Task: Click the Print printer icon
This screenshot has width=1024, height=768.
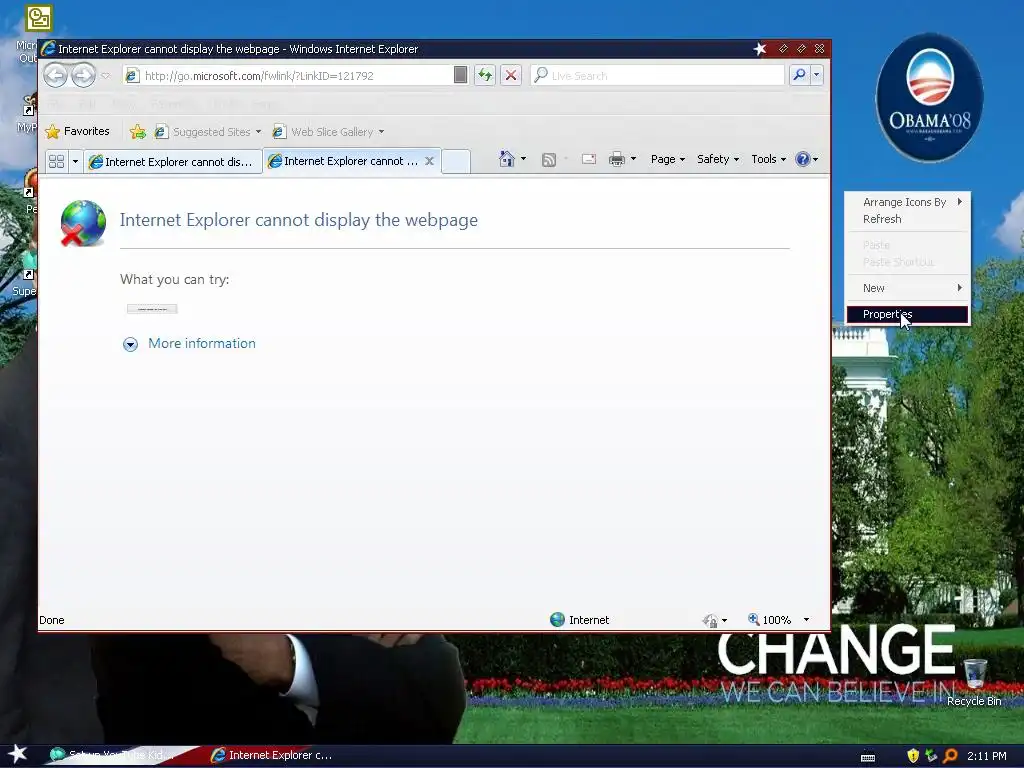Action: (617, 159)
